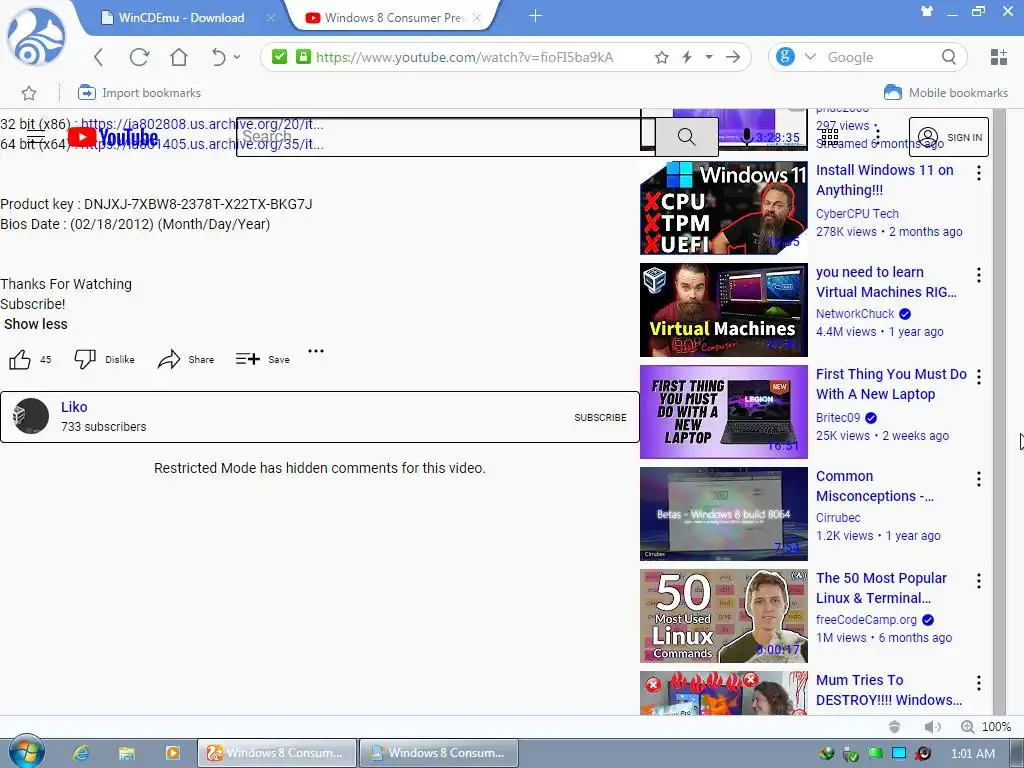The image size is (1024, 768).
Task: Open a new tab with the plus button
Action: click(536, 16)
